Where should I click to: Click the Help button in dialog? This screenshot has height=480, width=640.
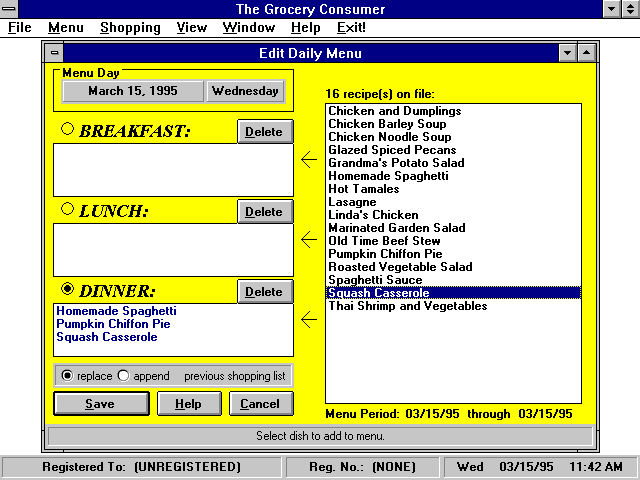pyautogui.click(x=187, y=404)
